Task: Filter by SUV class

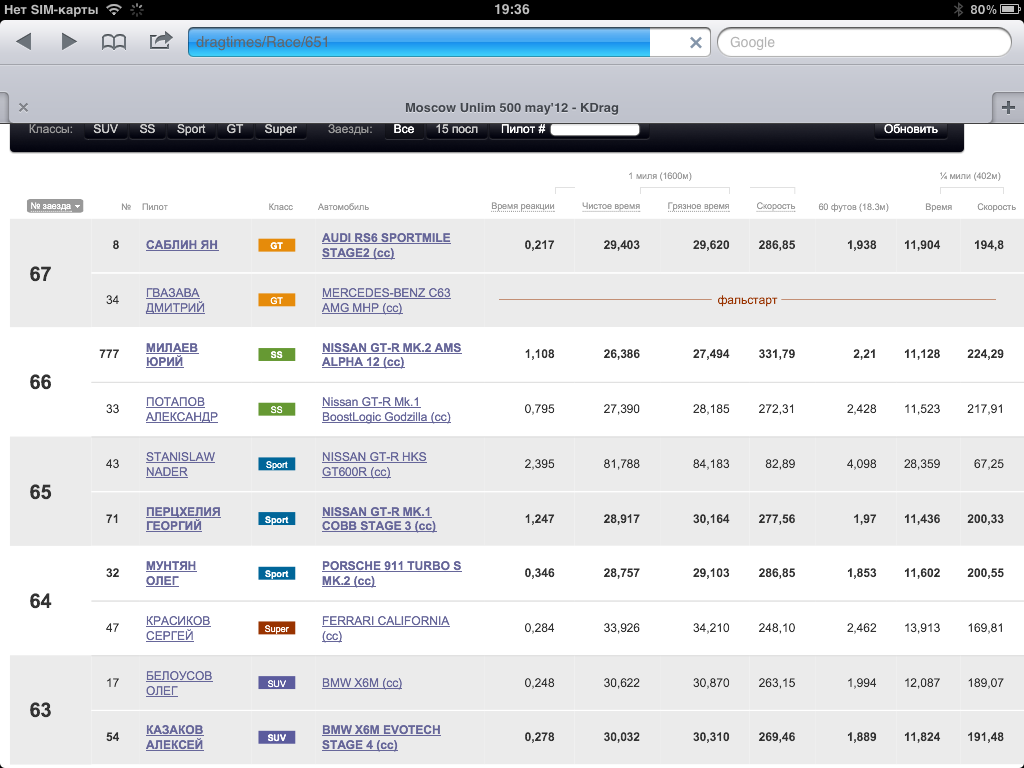Action: (105, 129)
